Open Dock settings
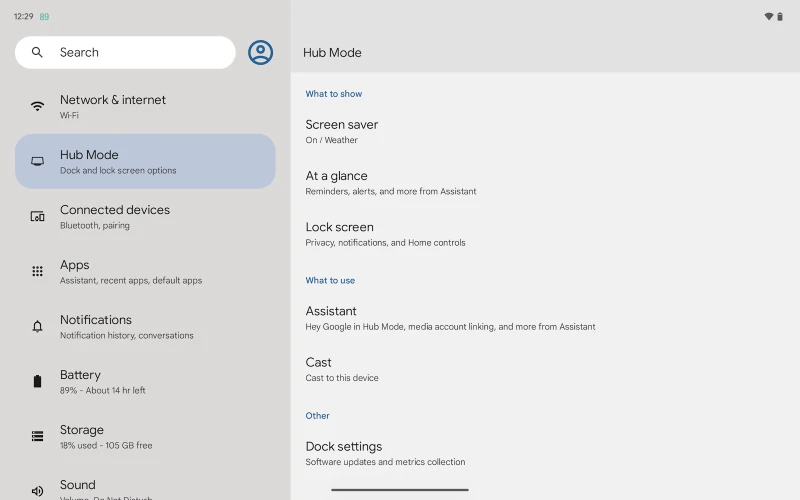 tap(344, 453)
